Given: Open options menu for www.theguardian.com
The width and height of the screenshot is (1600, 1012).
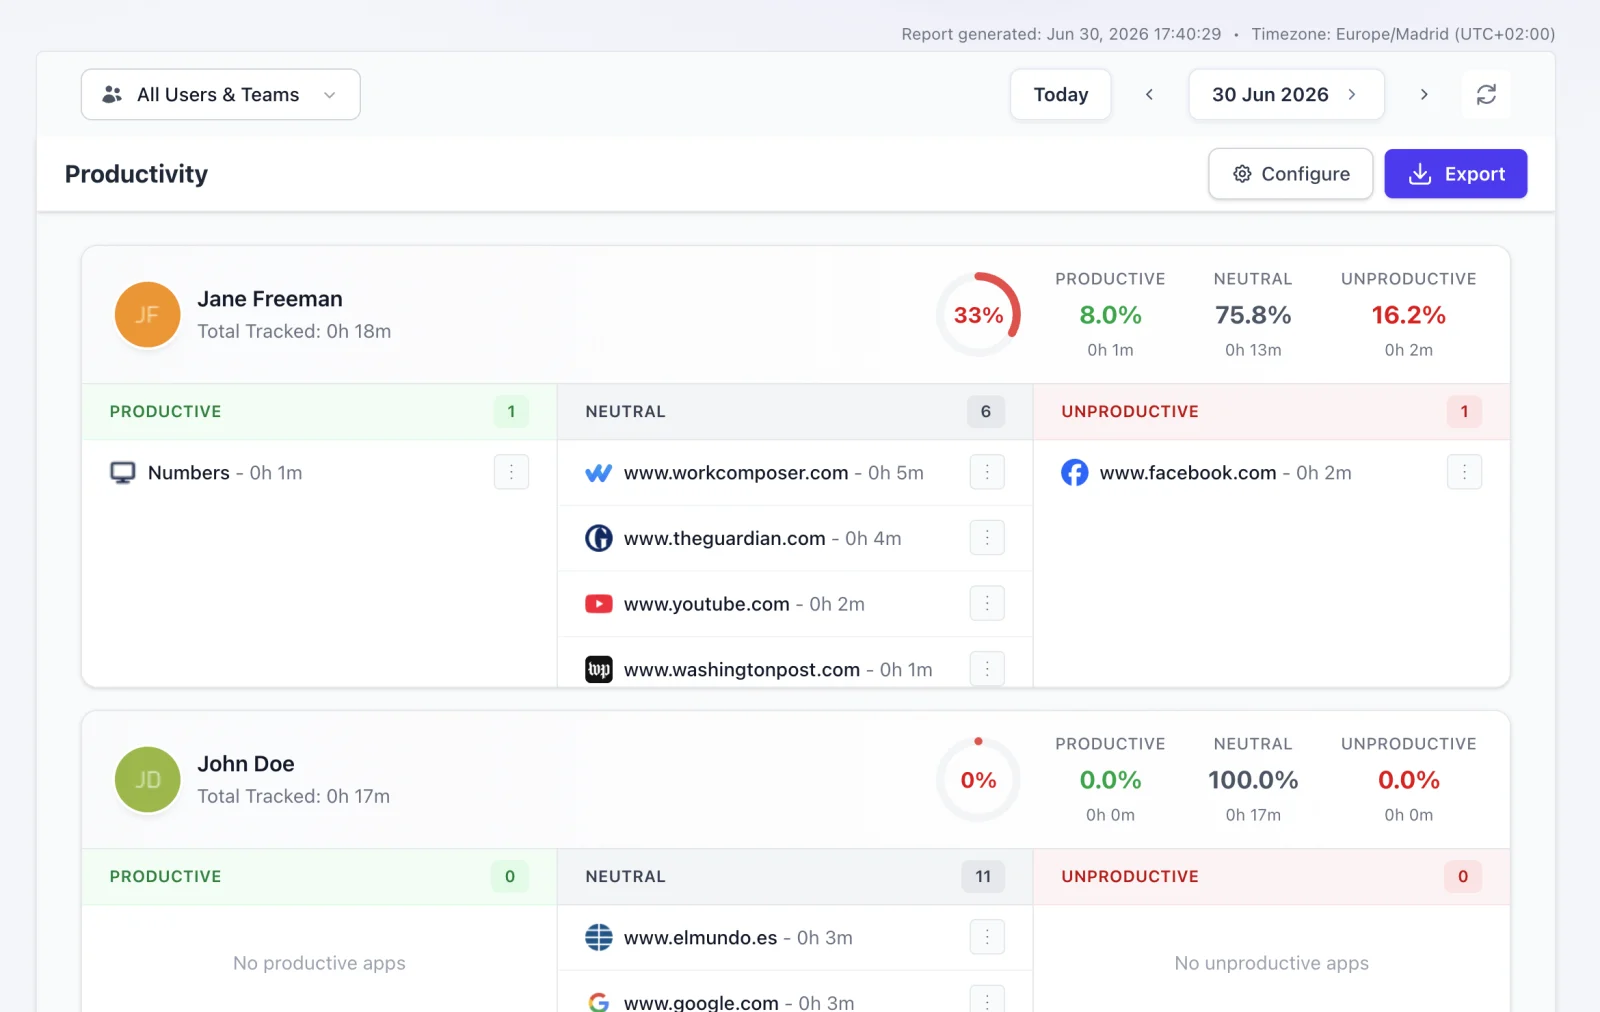Looking at the screenshot, I should pyautogui.click(x=987, y=538).
